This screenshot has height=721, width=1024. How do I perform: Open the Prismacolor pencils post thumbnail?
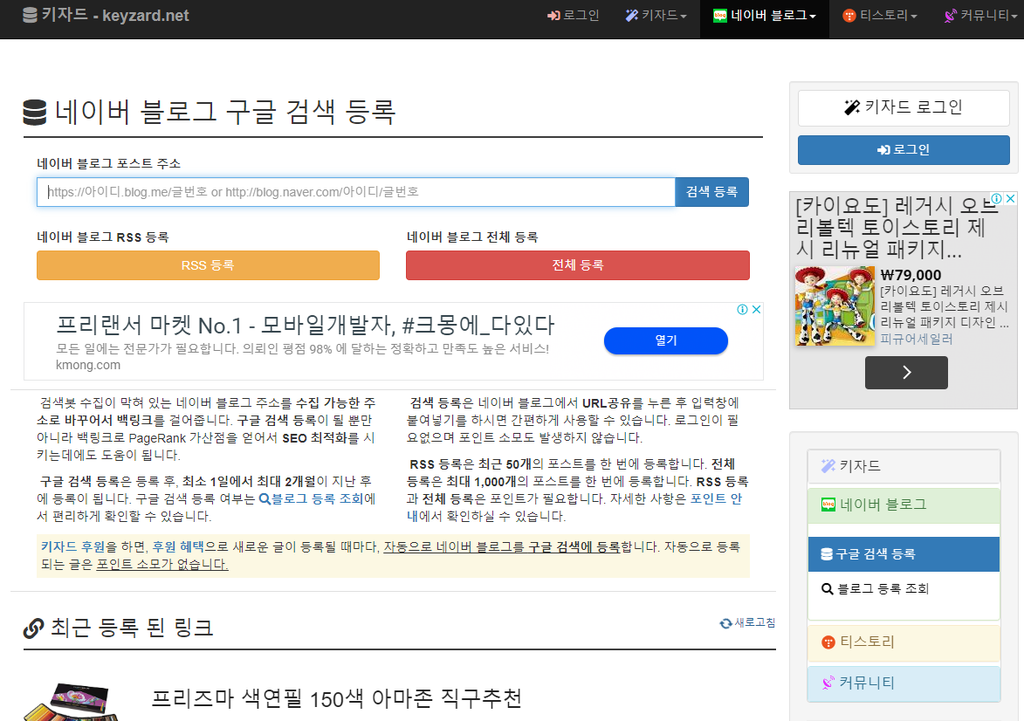point(71,701)
